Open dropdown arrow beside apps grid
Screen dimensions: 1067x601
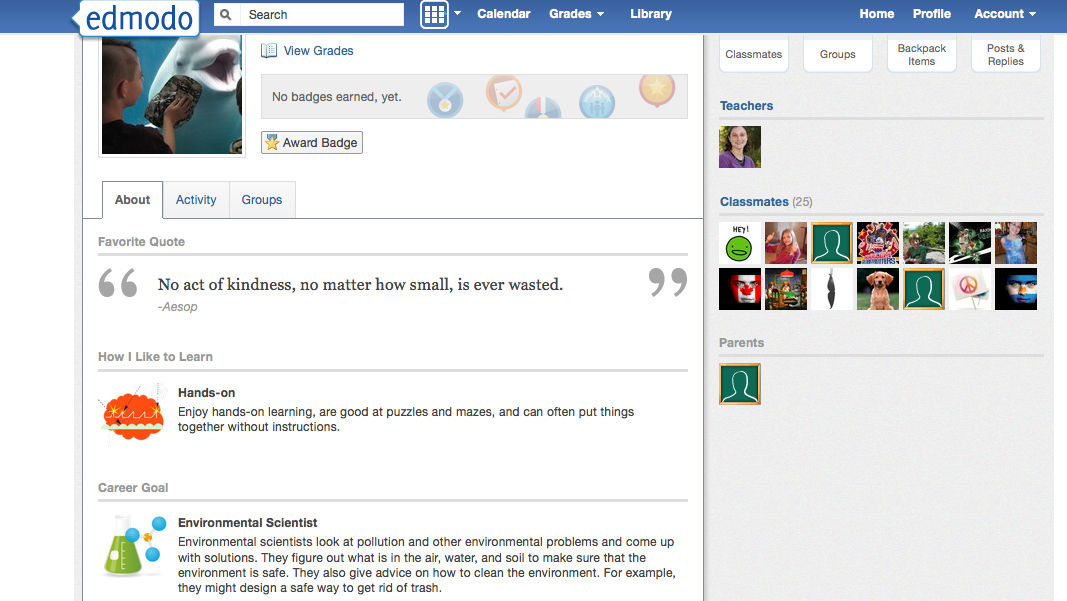click(x=457, y=14)
